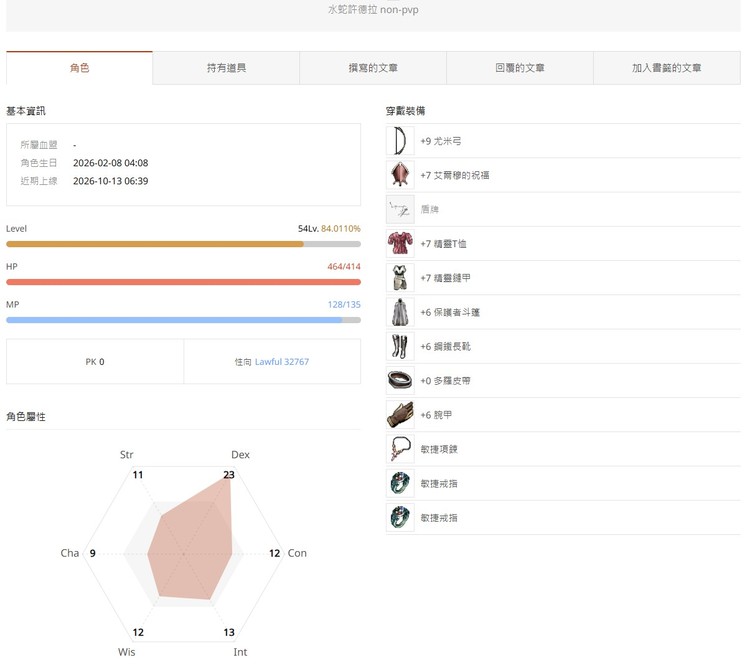The image size is (750, 665).
Task: Click the Wis value 12 on radar chart
Action: (138, 632)
